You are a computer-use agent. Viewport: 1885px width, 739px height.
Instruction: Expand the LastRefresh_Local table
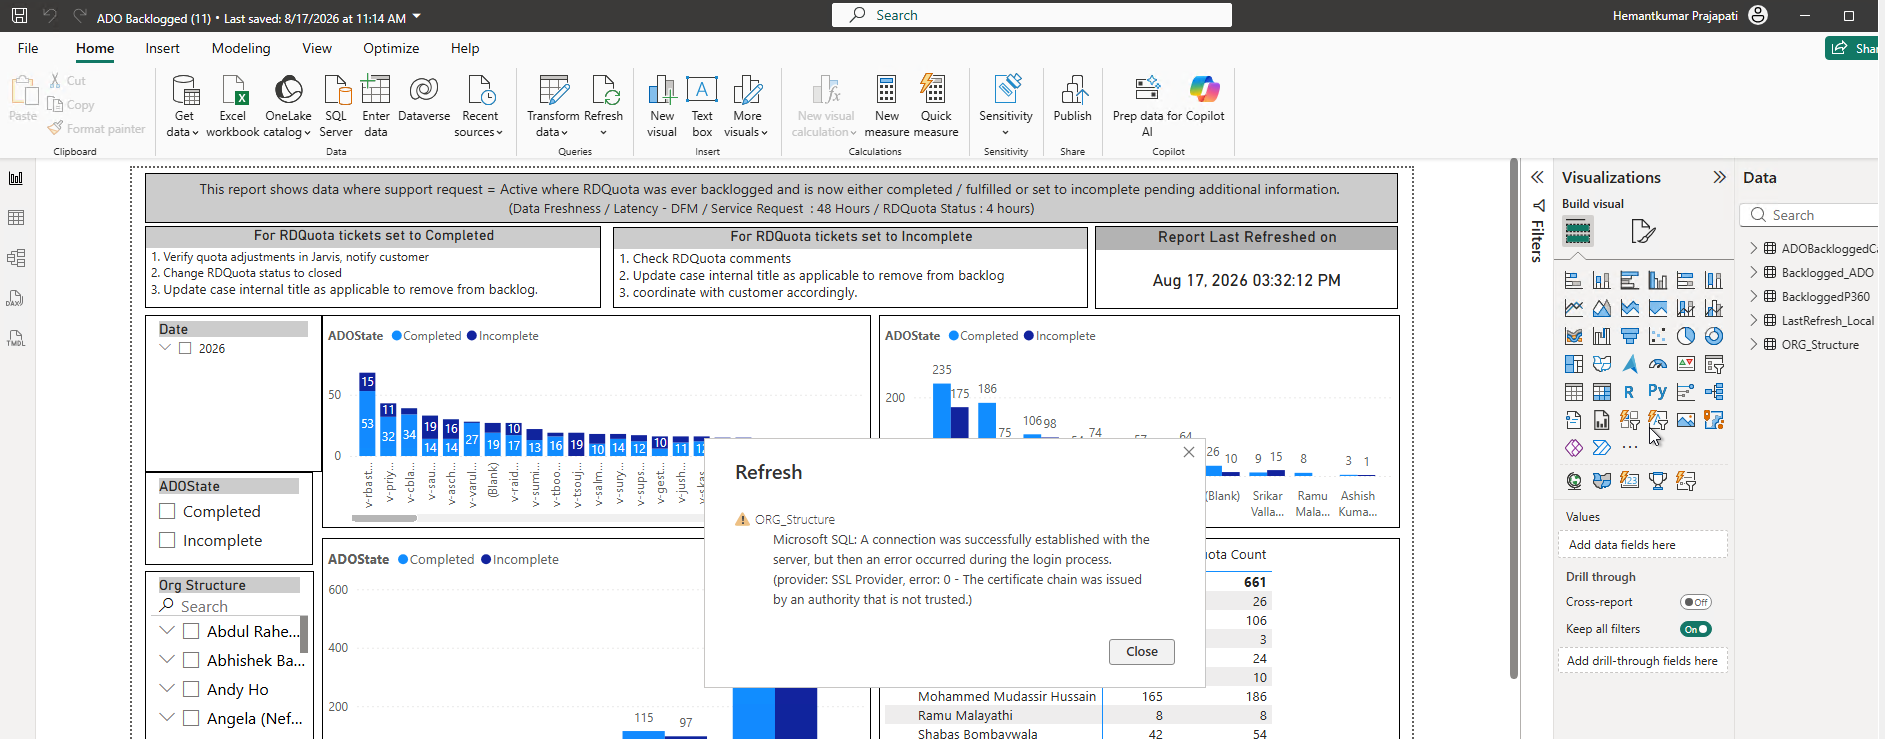pyautogui.click(x=1754, y=320)
